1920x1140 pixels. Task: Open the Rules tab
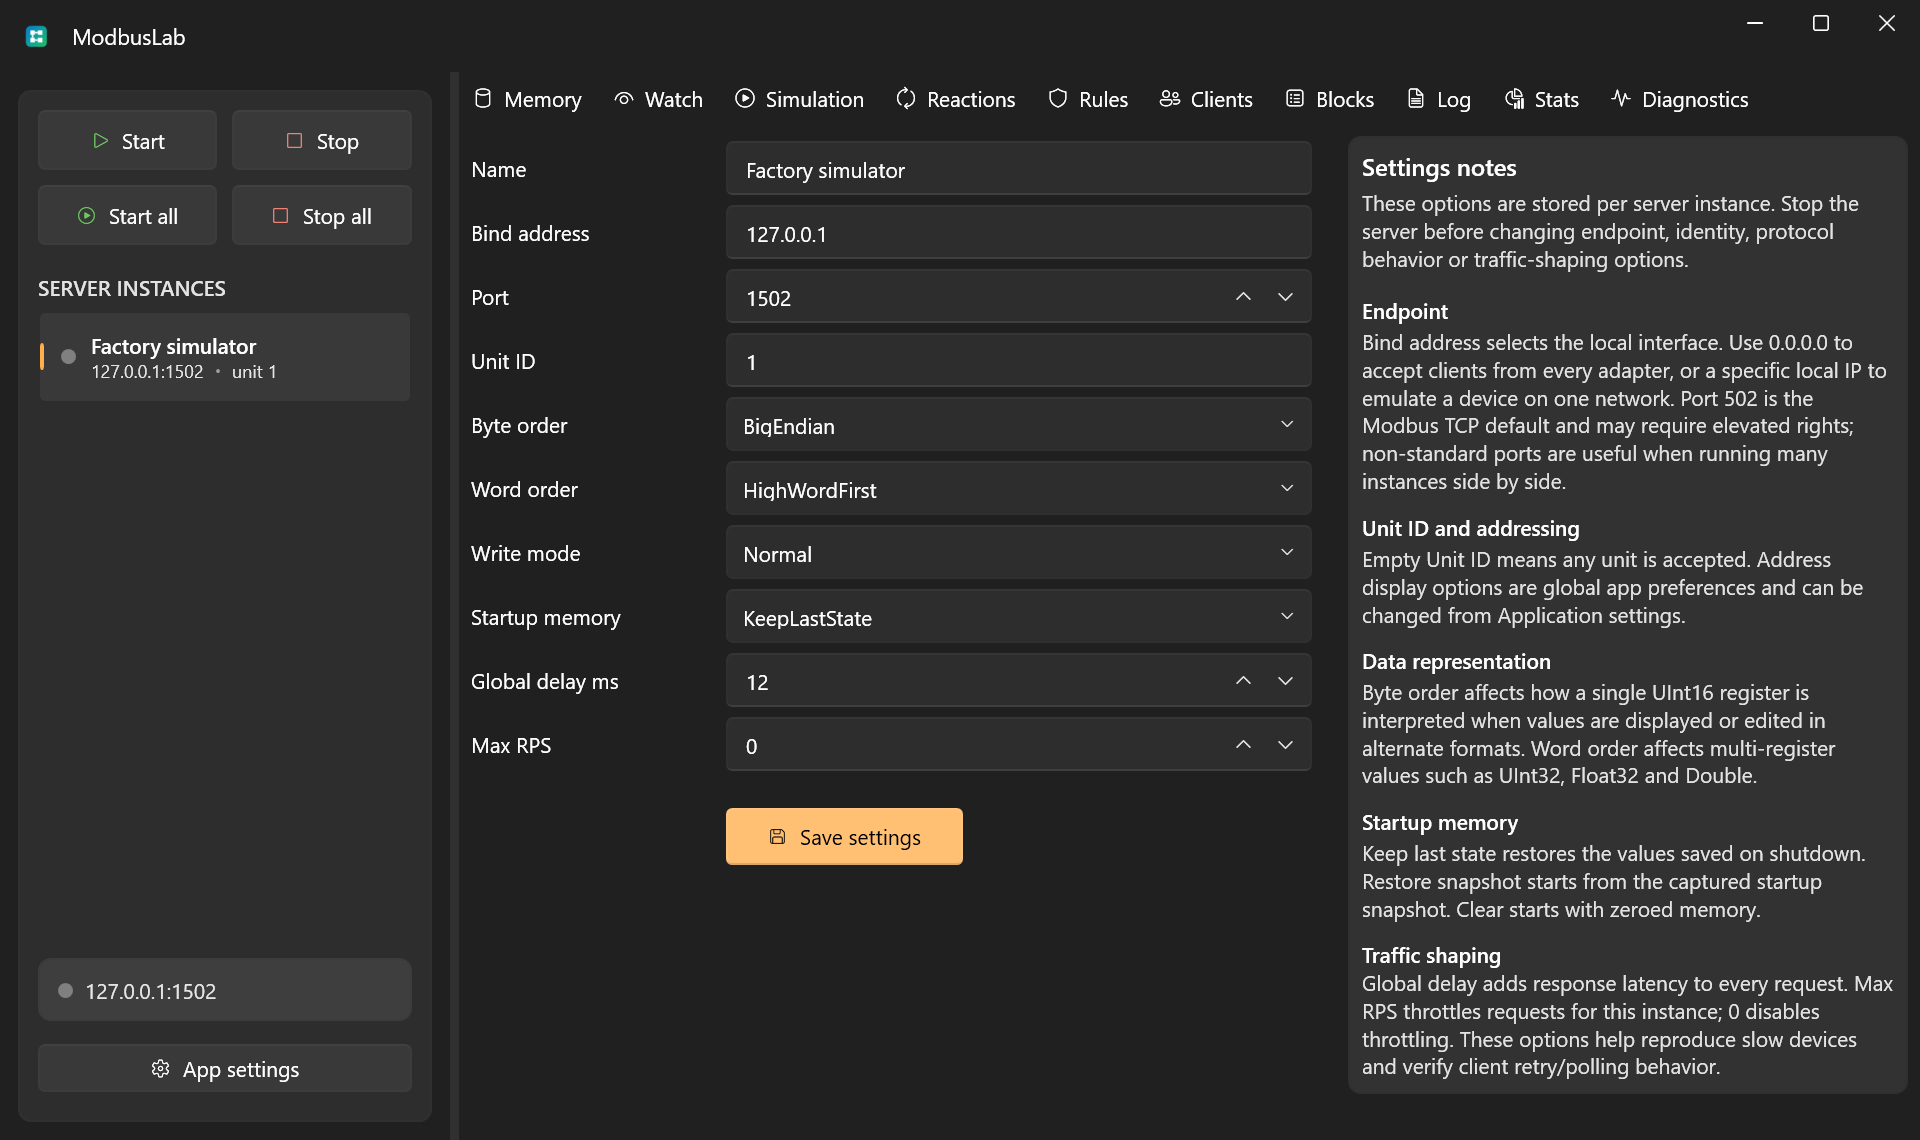click(1087, 99)
